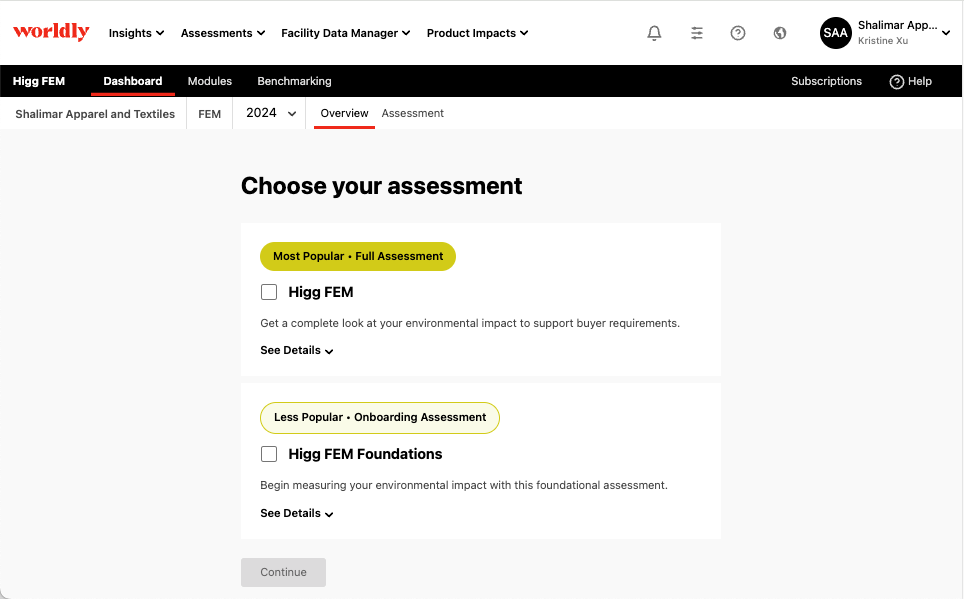Click the SAA profile avatar
Image resolution: width=964 pixels, height=599 pixels.
click(x=835, y=33)
